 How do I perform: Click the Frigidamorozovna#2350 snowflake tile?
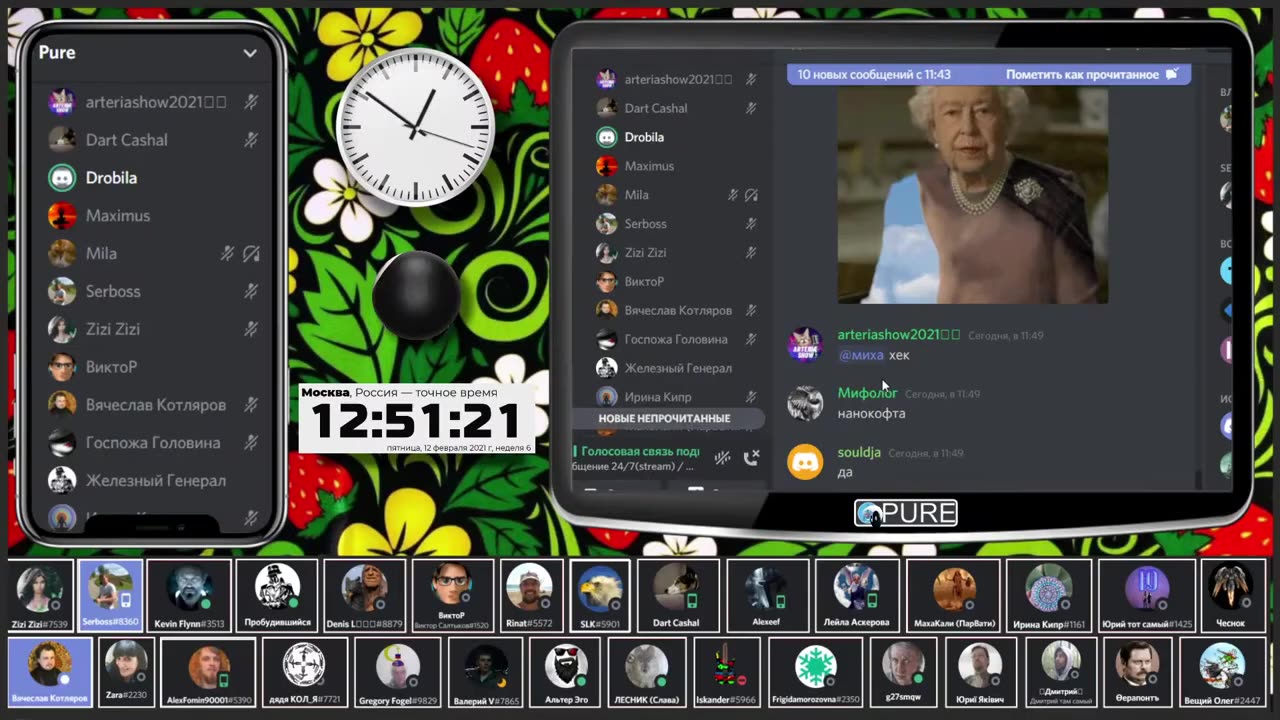(x=815, y=673)
